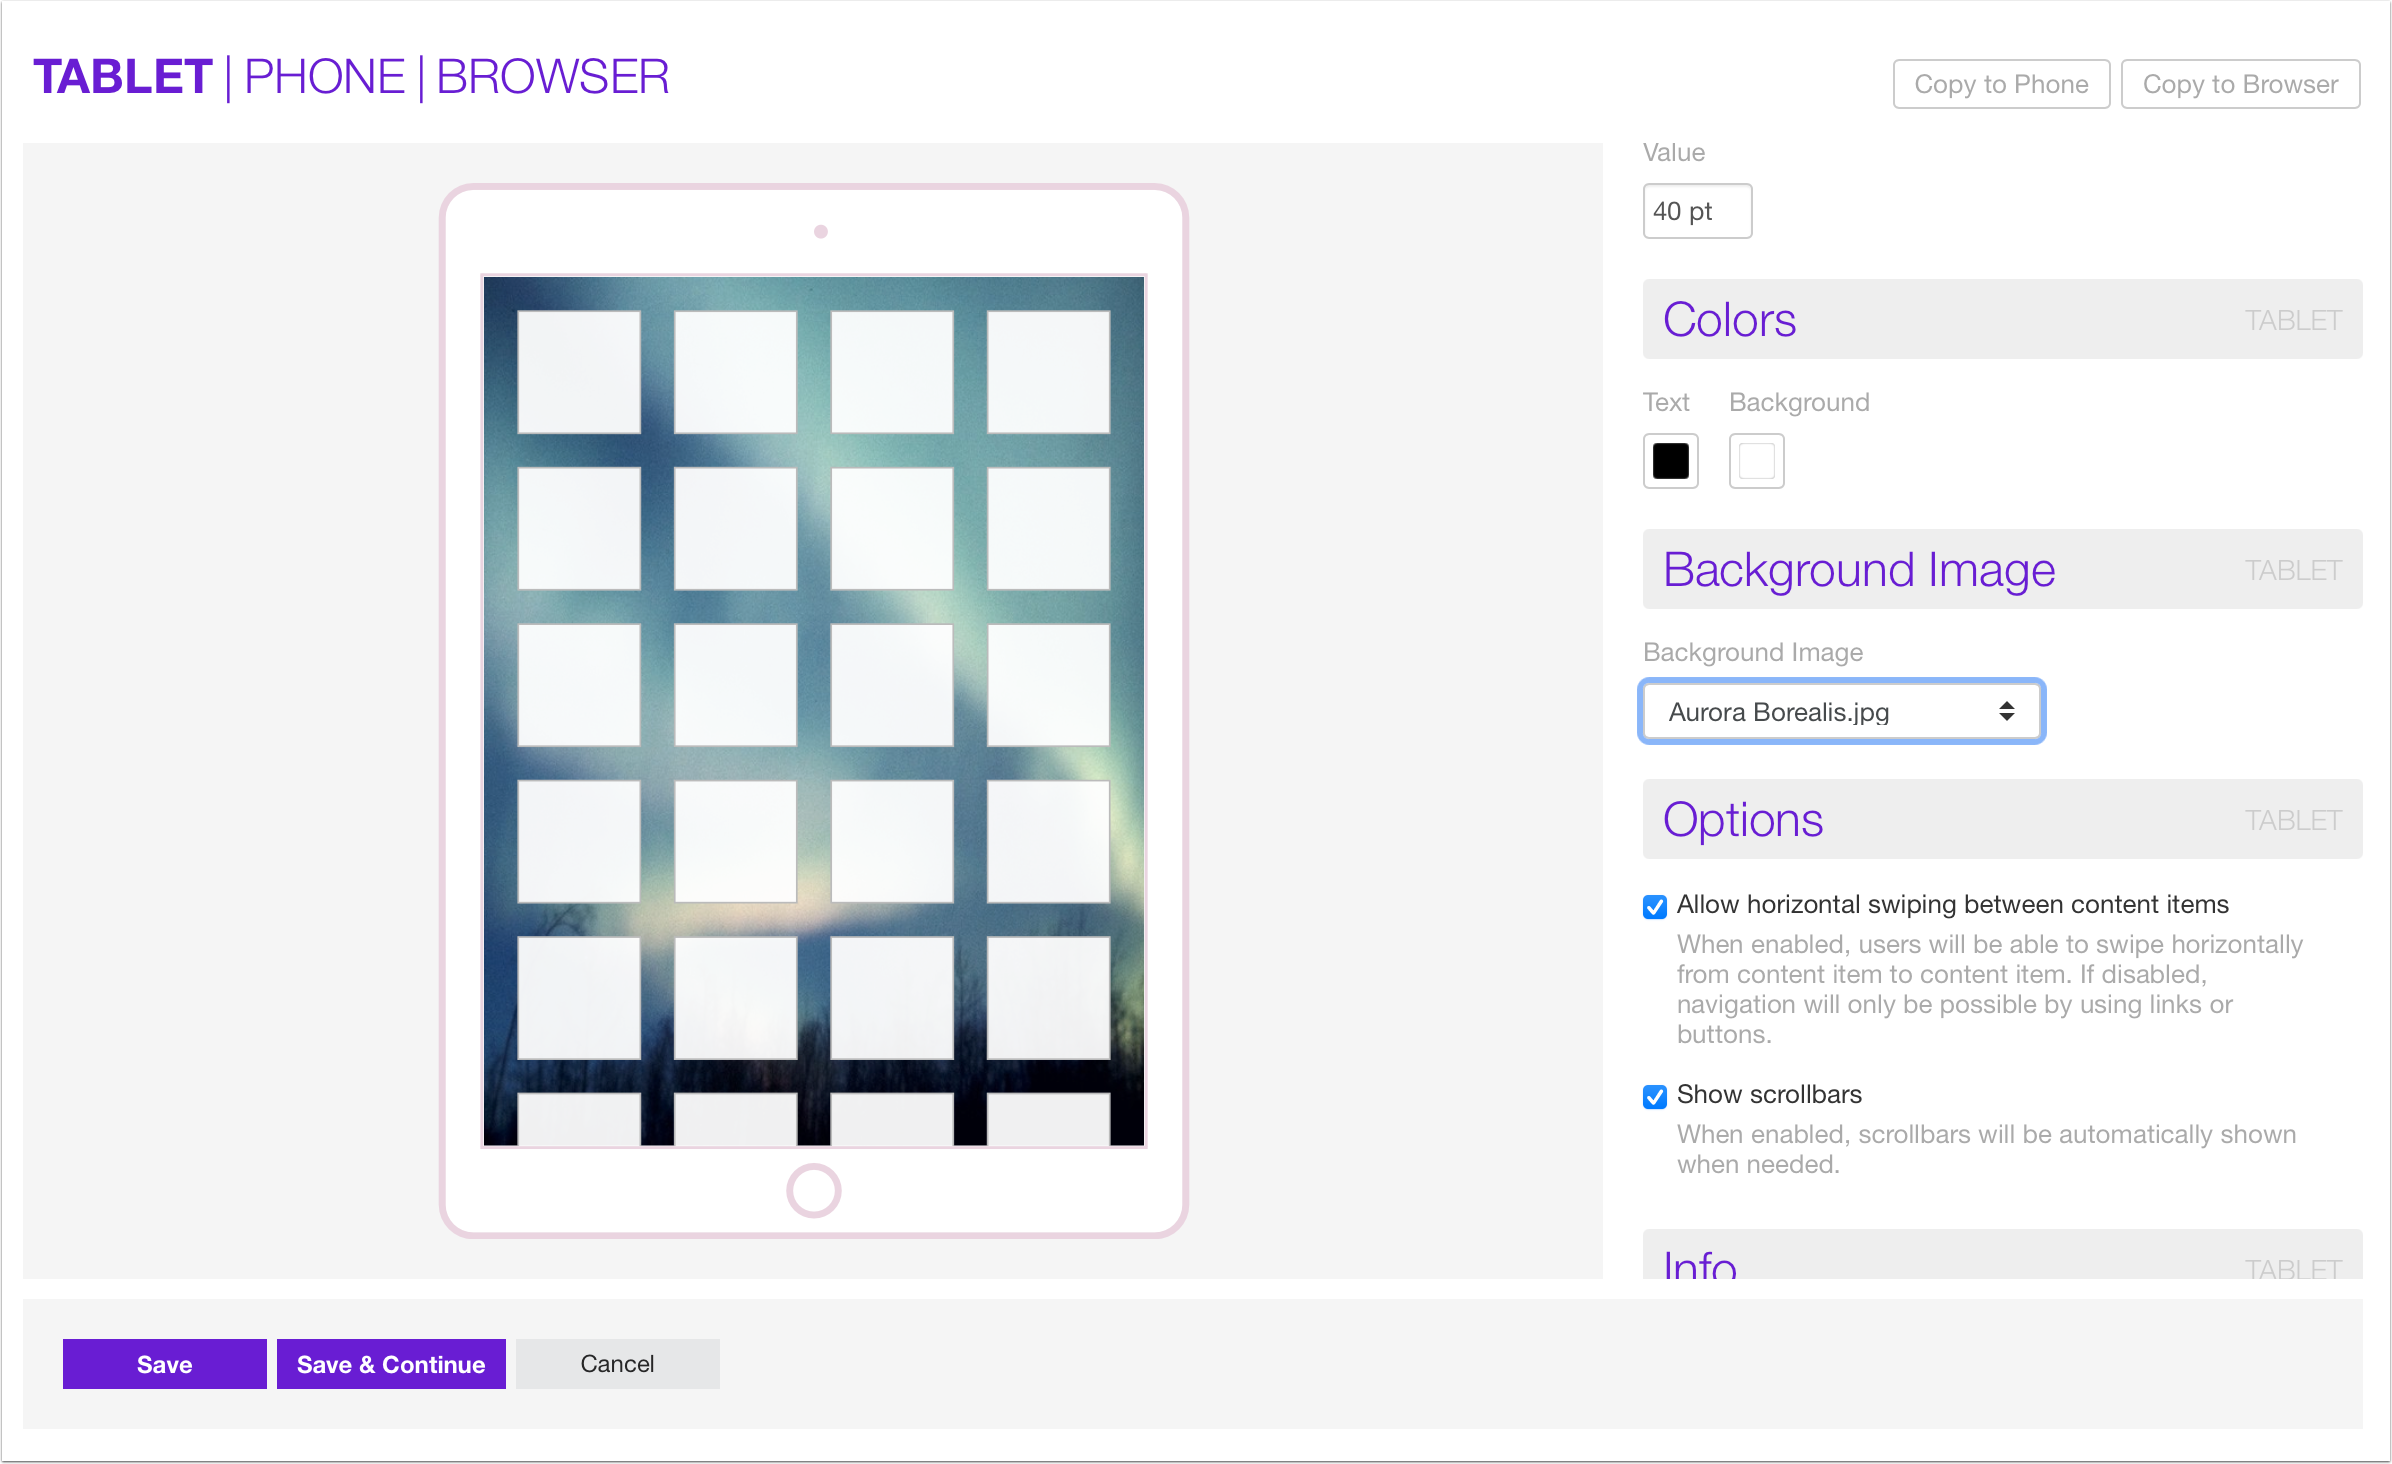Viewport: 2392px width, 1464px height.
Task: Click the Colors section header
Action: (2002, 319)
